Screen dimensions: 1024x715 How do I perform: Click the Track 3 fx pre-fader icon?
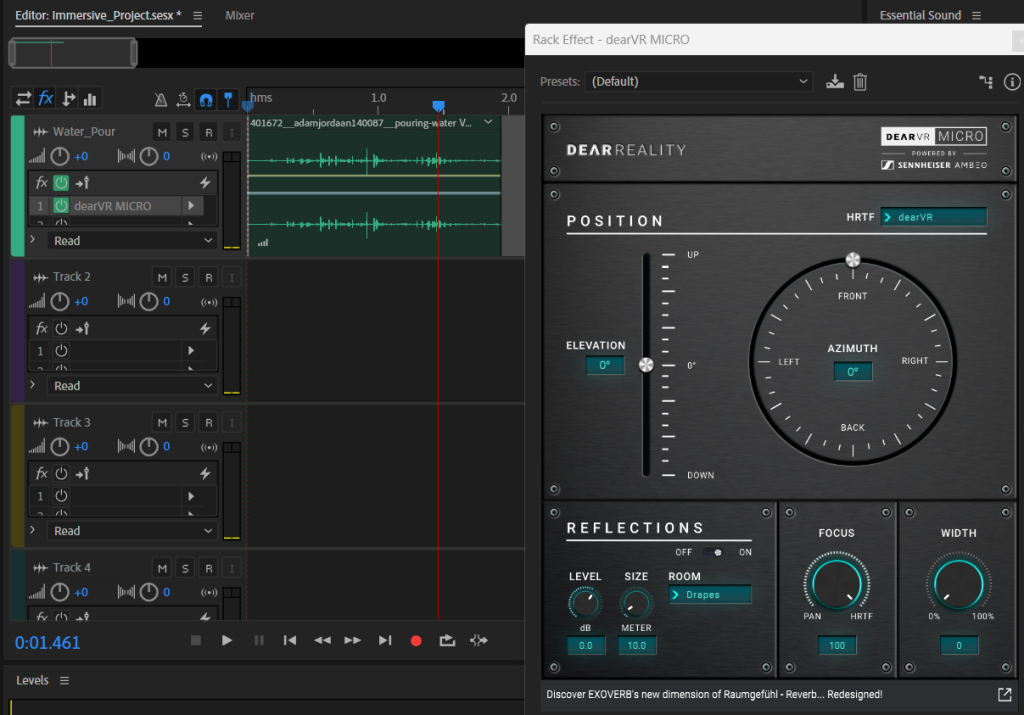pyautogui.click(x=82, y=473)
